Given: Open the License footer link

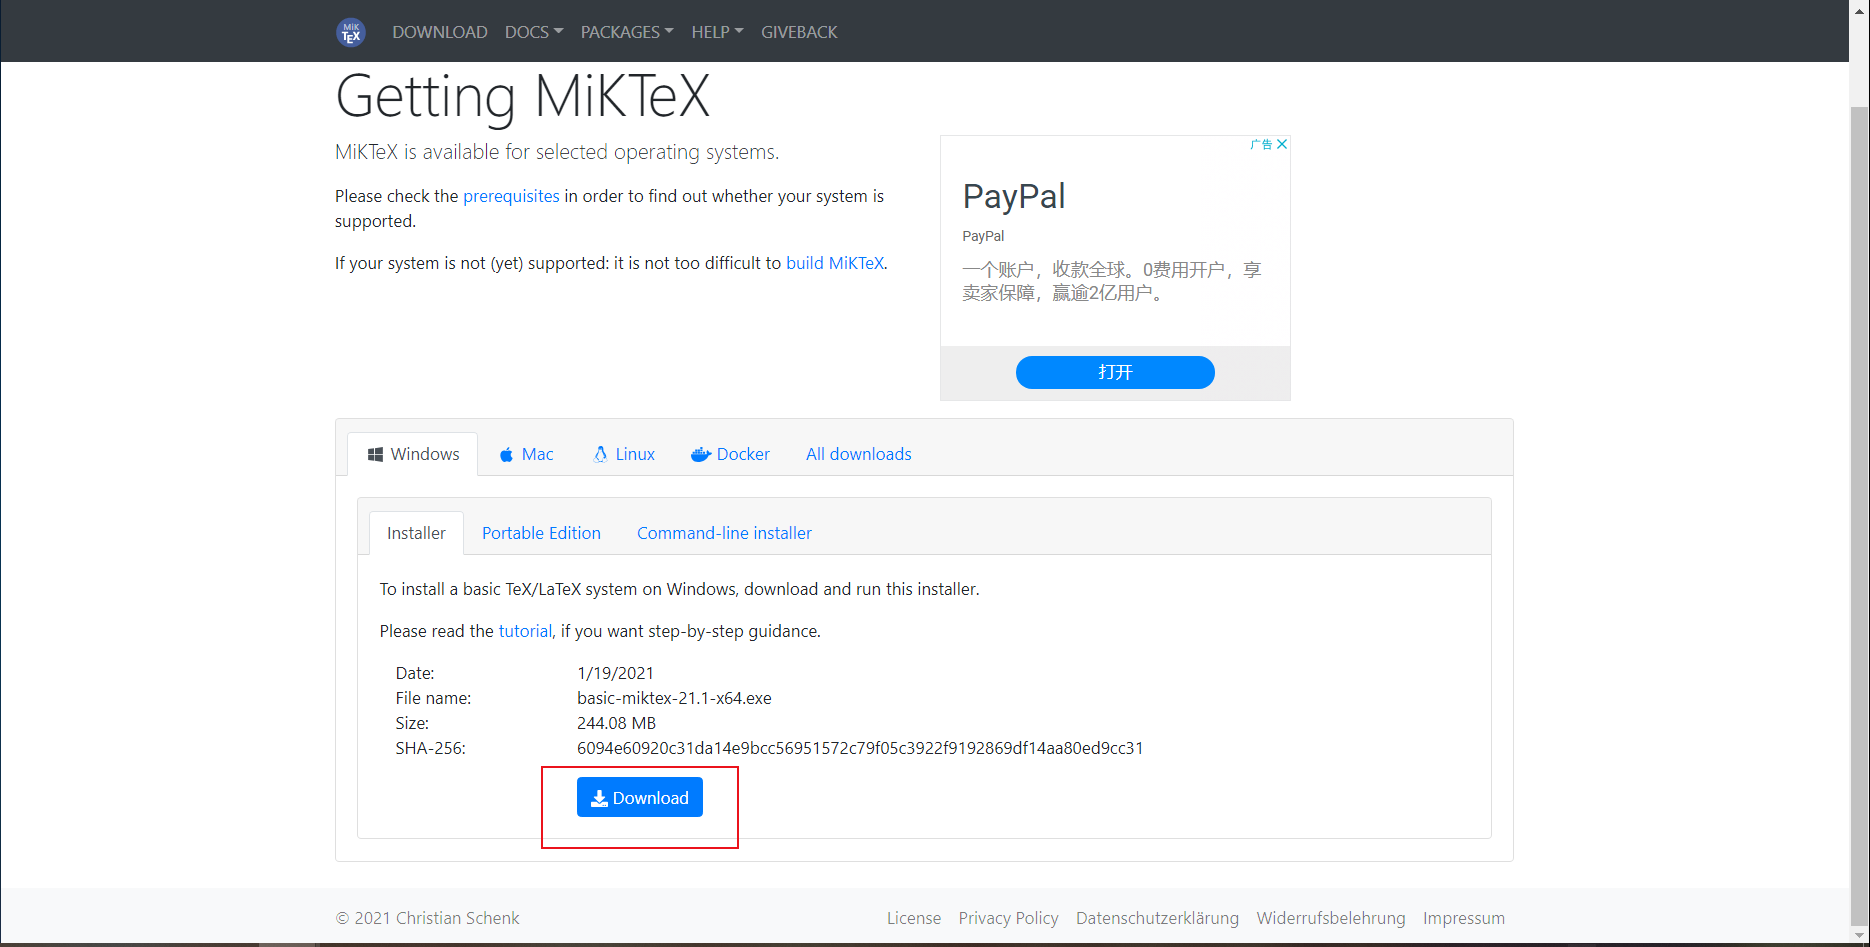Looking at the screenshot, I should tap(914, 918).
